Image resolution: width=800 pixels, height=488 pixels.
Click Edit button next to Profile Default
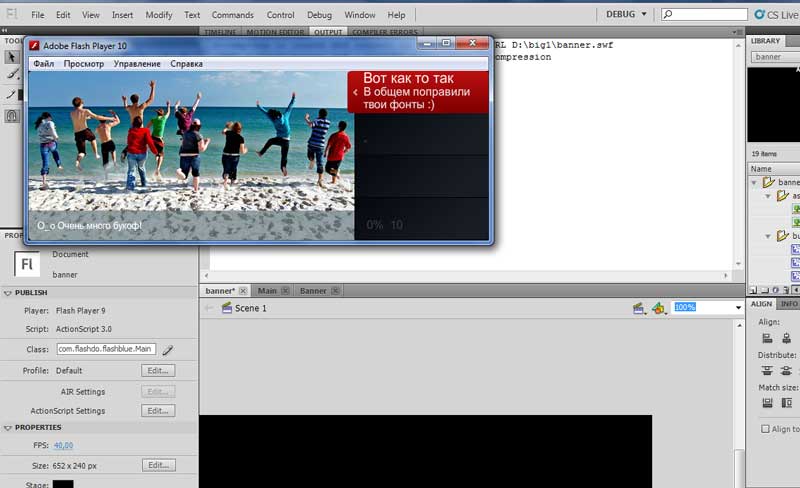[158, 371]
